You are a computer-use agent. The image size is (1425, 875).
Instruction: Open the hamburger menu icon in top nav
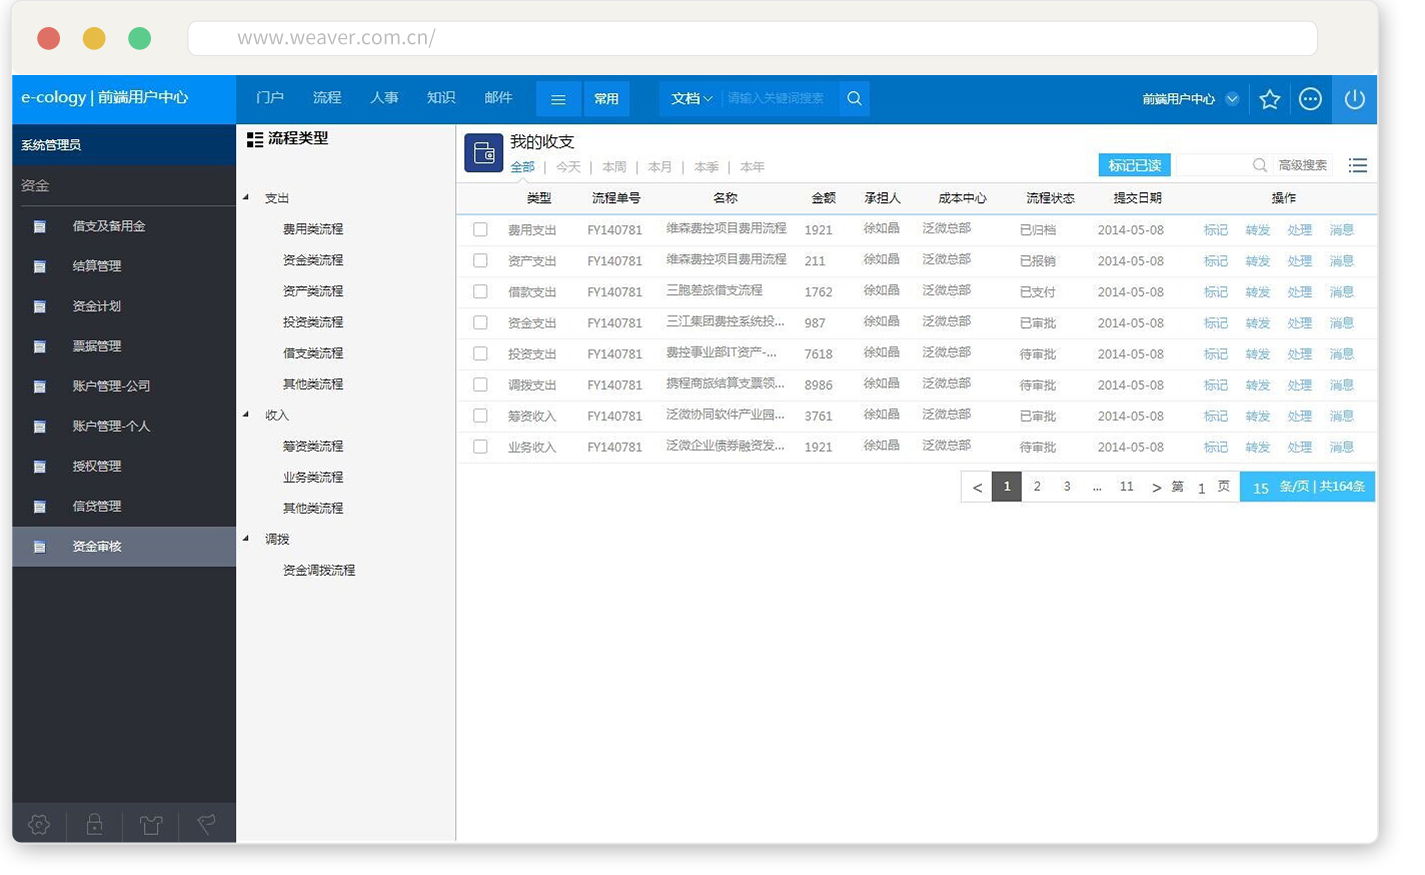pos(558,99)
